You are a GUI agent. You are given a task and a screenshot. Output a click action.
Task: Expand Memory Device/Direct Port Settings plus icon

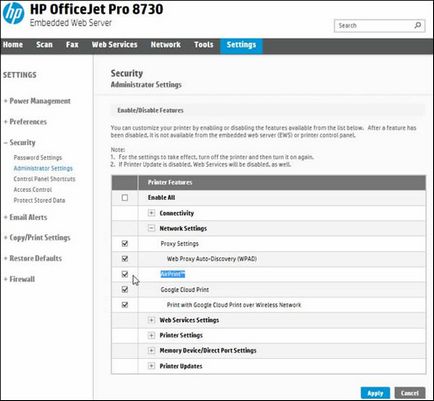click(x=151, y=351)
